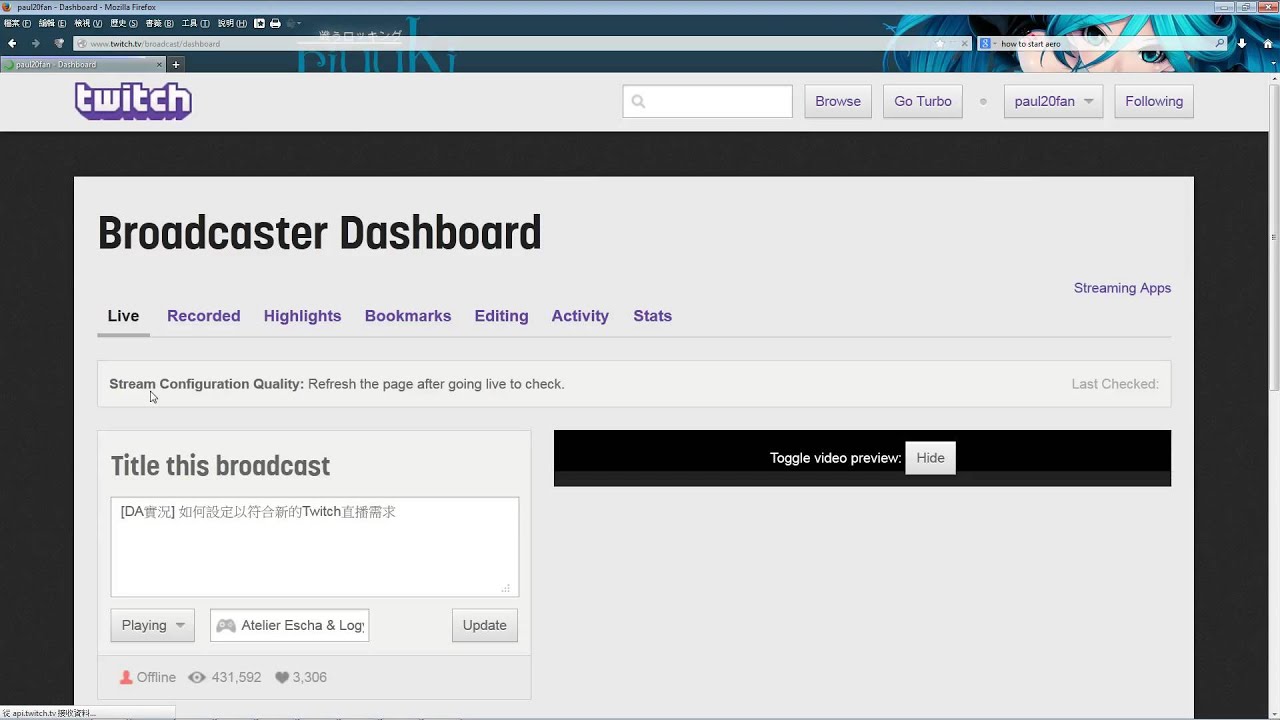Open the 說明 (Help) menu
Screen dimensions: 1280x720
232,23
